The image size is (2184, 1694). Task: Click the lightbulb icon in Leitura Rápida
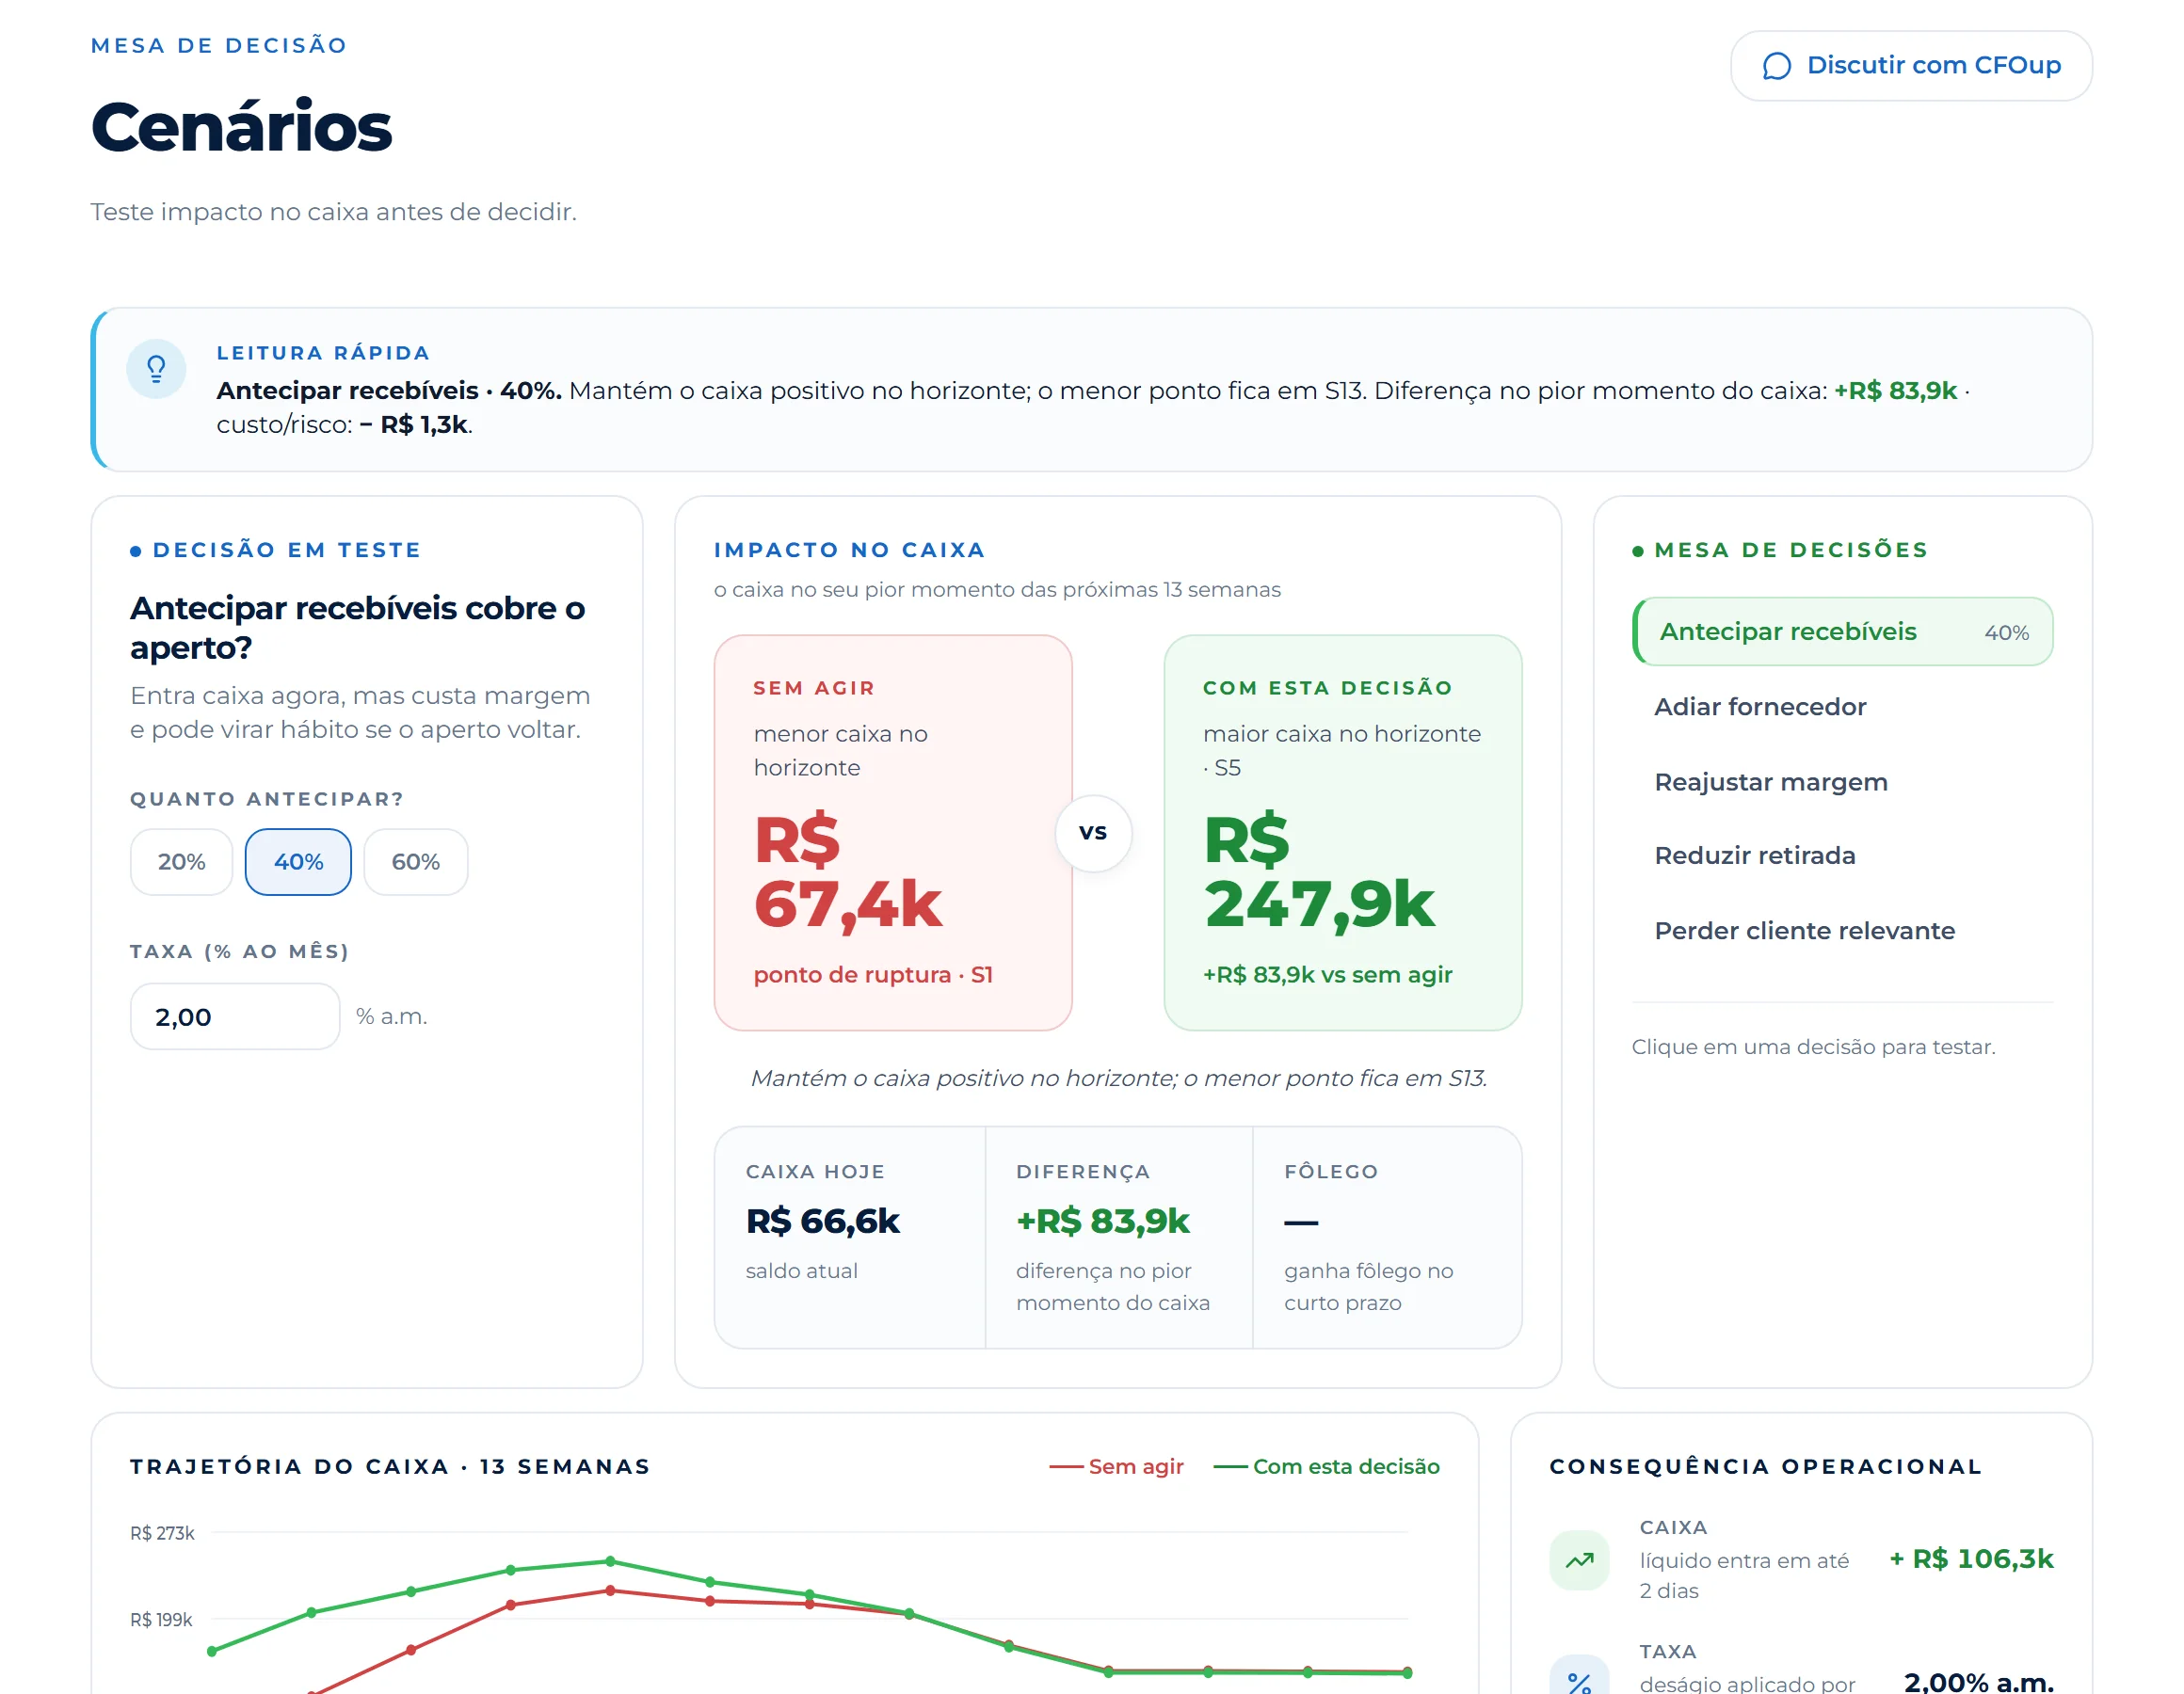(156, 369)
